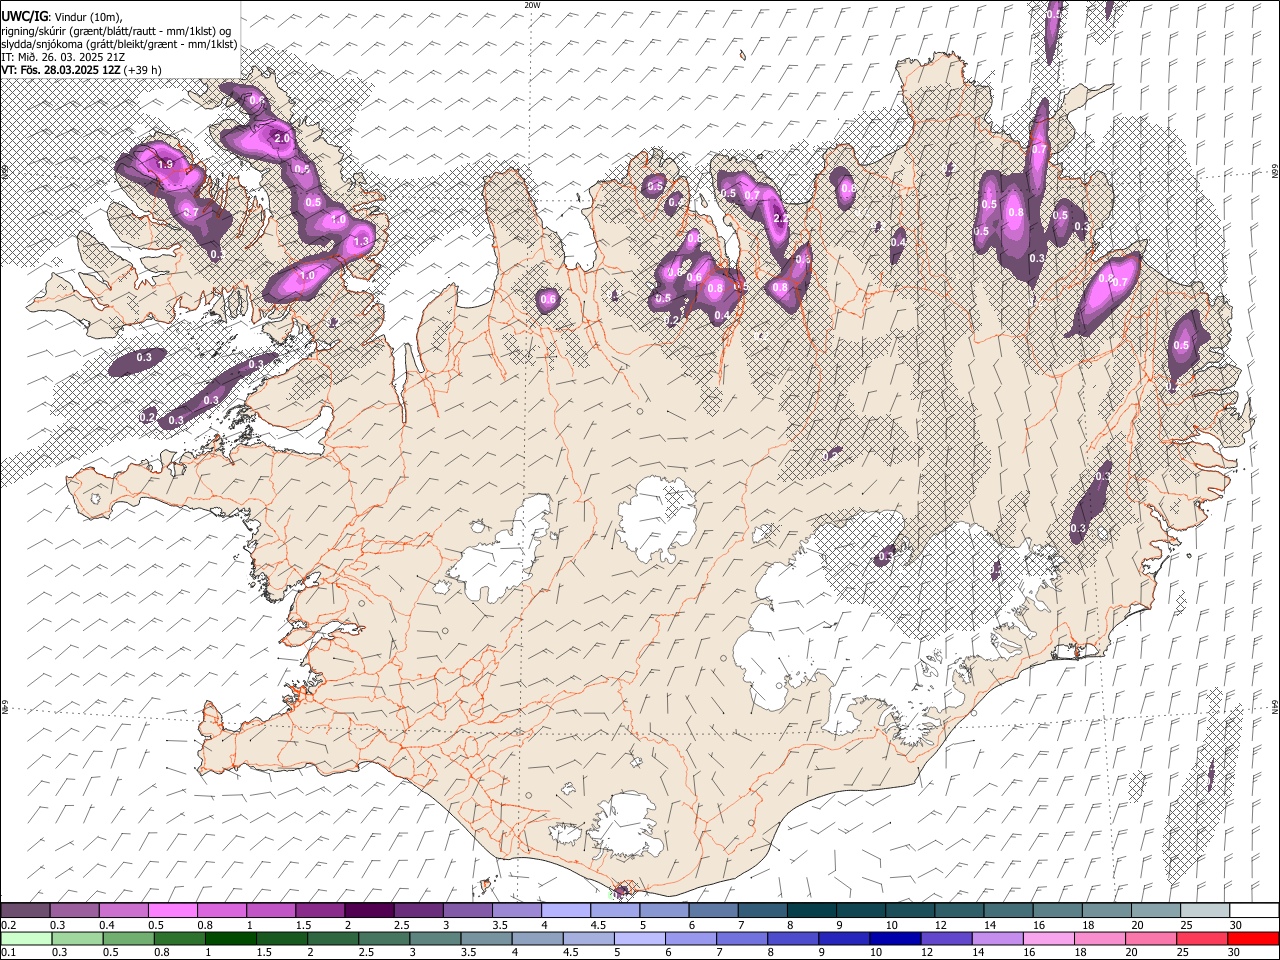The width and height of the screenshot is (1280, 960).
Task: Click the '0.1' label in the bottom legend row
Action: pos(7,953)
